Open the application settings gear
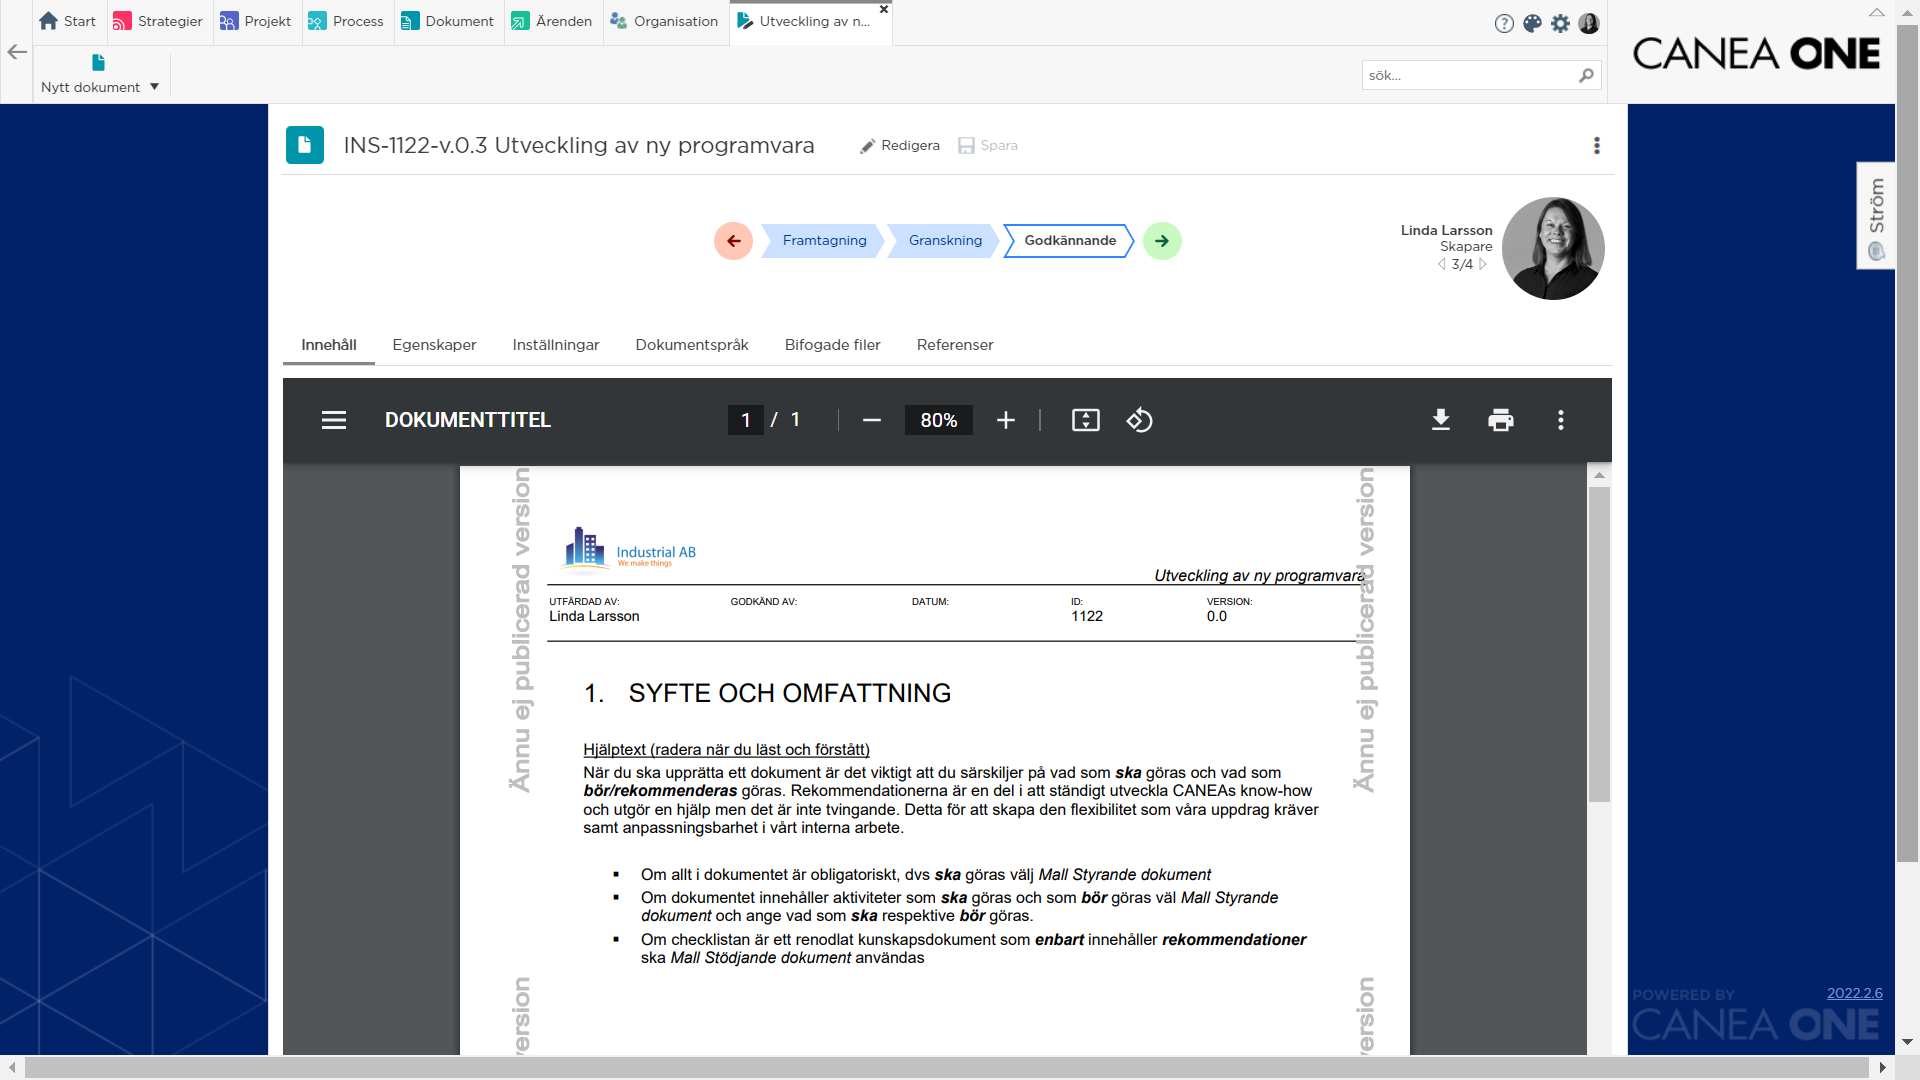This screenshot has height=1080, width=1920. (x=1560, y=23)
